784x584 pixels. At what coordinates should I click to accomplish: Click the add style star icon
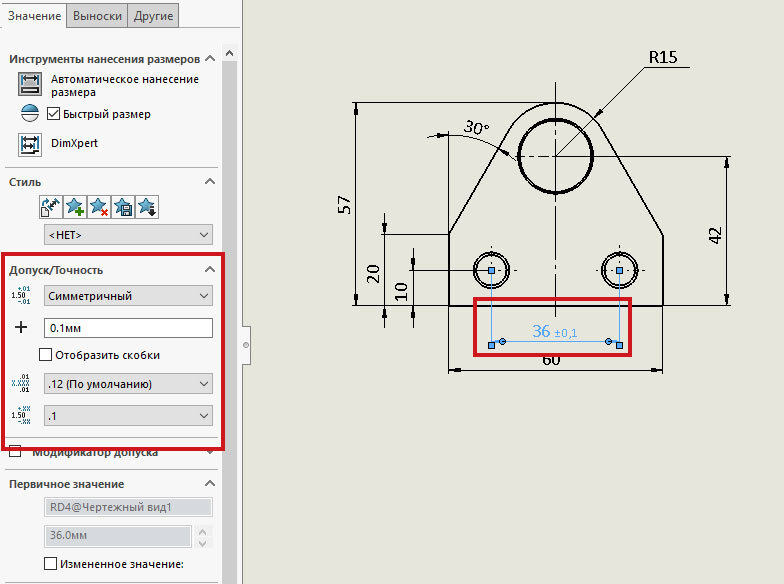[x=74, y=206]
